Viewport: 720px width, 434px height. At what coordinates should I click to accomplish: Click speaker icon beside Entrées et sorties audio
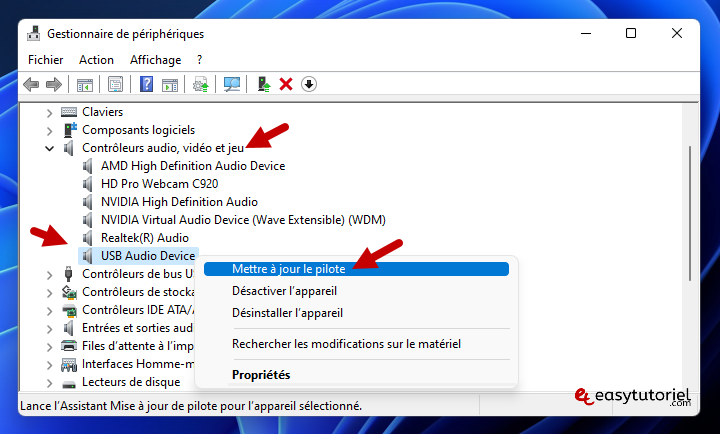[x=68, y=328]
